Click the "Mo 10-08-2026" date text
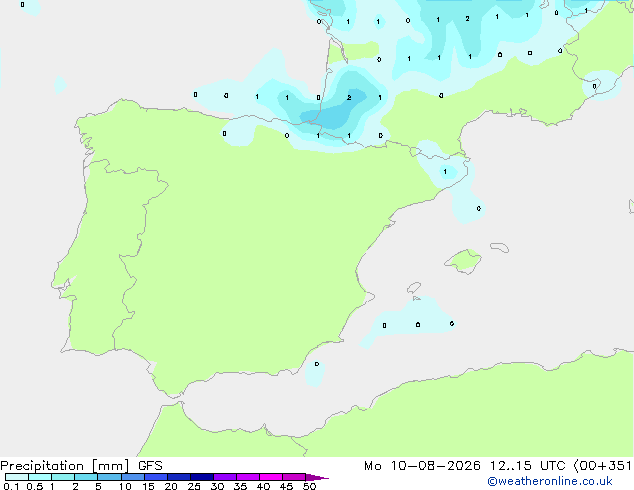Screen dimensions: 634x490 pos(422,466)
